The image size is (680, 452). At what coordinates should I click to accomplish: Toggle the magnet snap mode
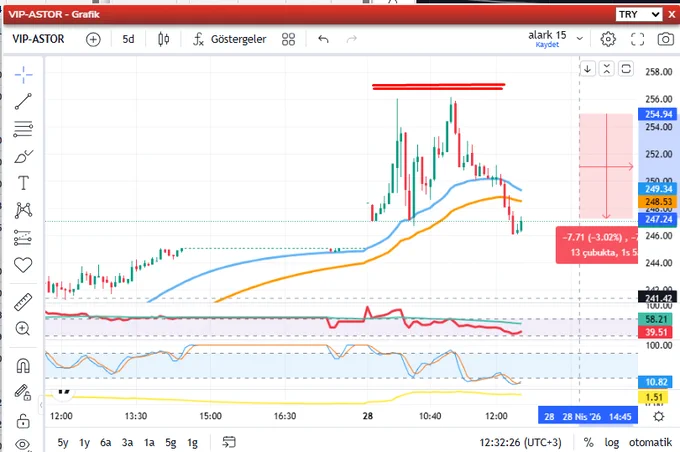pos(23,366)
